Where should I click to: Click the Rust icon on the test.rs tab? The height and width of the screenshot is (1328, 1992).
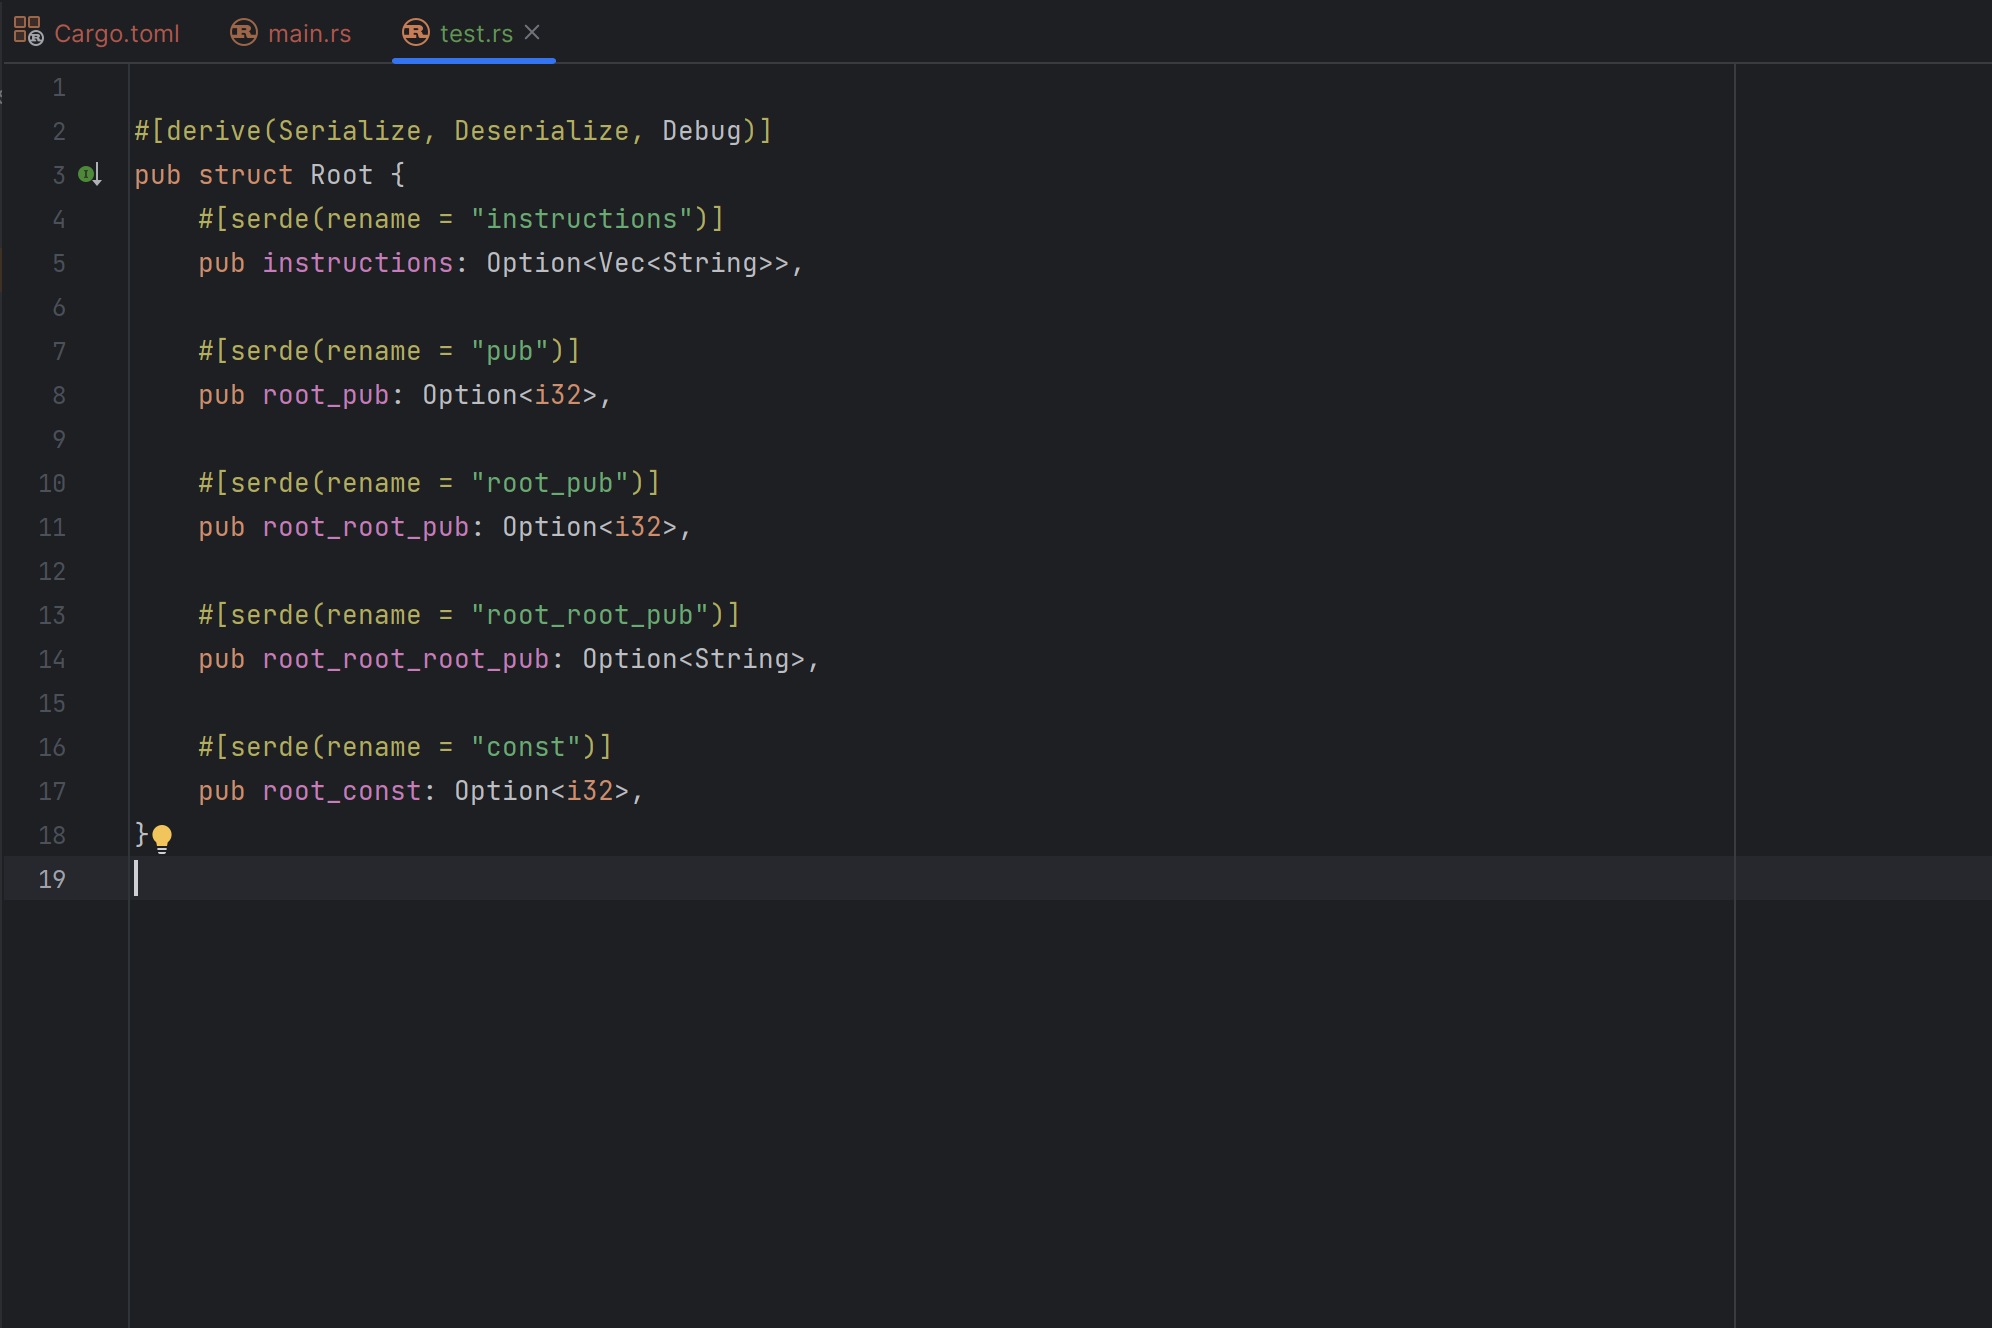point(415,32)
